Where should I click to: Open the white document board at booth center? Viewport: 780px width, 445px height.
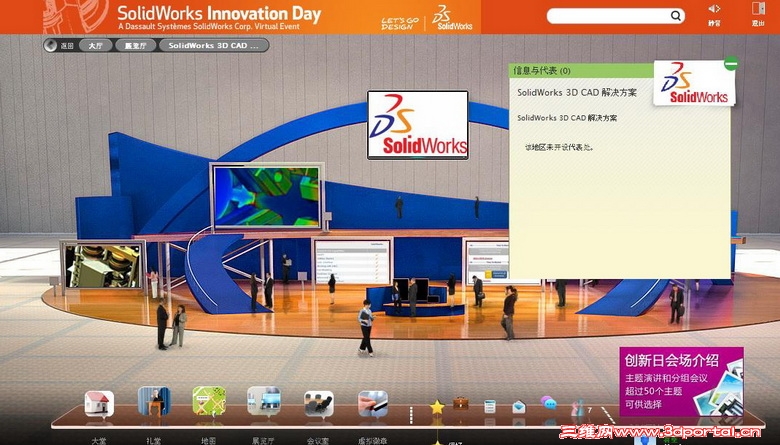tap(352, 262)
